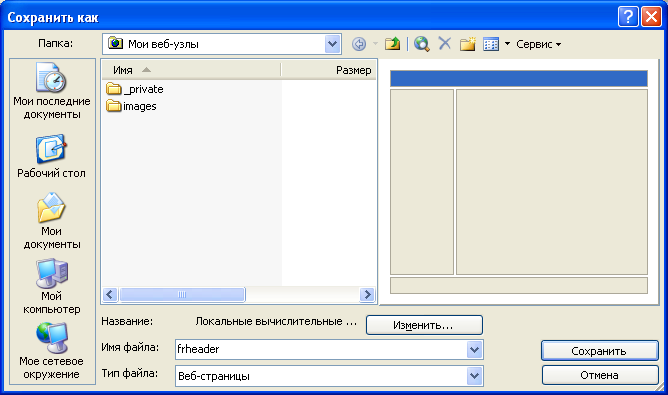The image size is (668, 395).
Task: Click the Views icon in toolbar
Action: click(x=491, y=44)
